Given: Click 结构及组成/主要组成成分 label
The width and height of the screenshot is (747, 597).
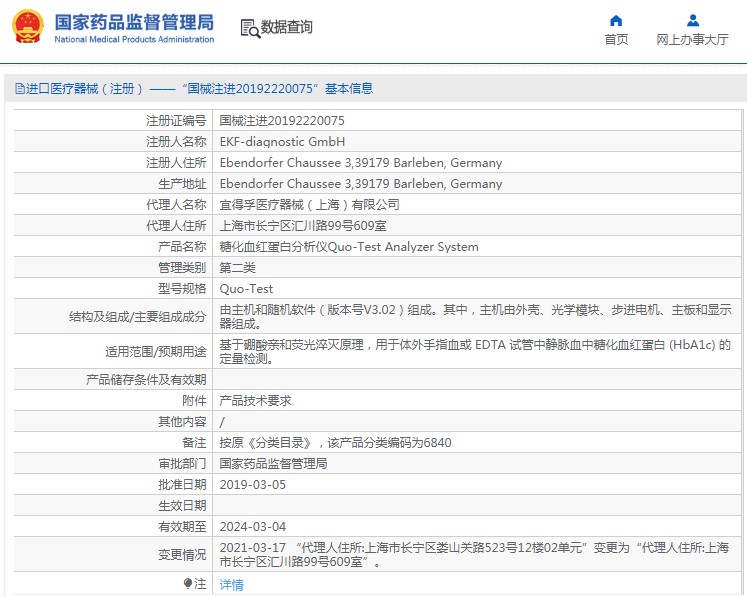Looking at the screenshot, I should point(138,316).
